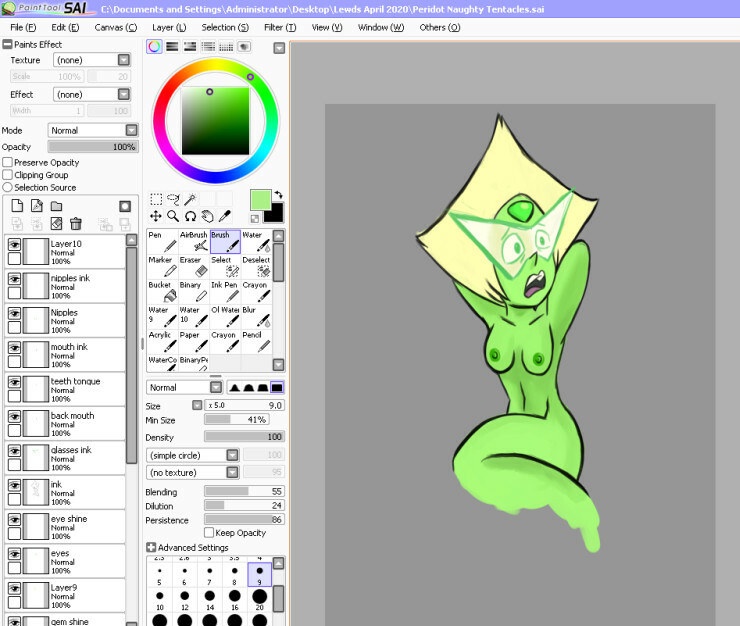This screenshot has width=740, height=626.
Task: Enable Clipping Group checkbox
Action: pos(8,175)
